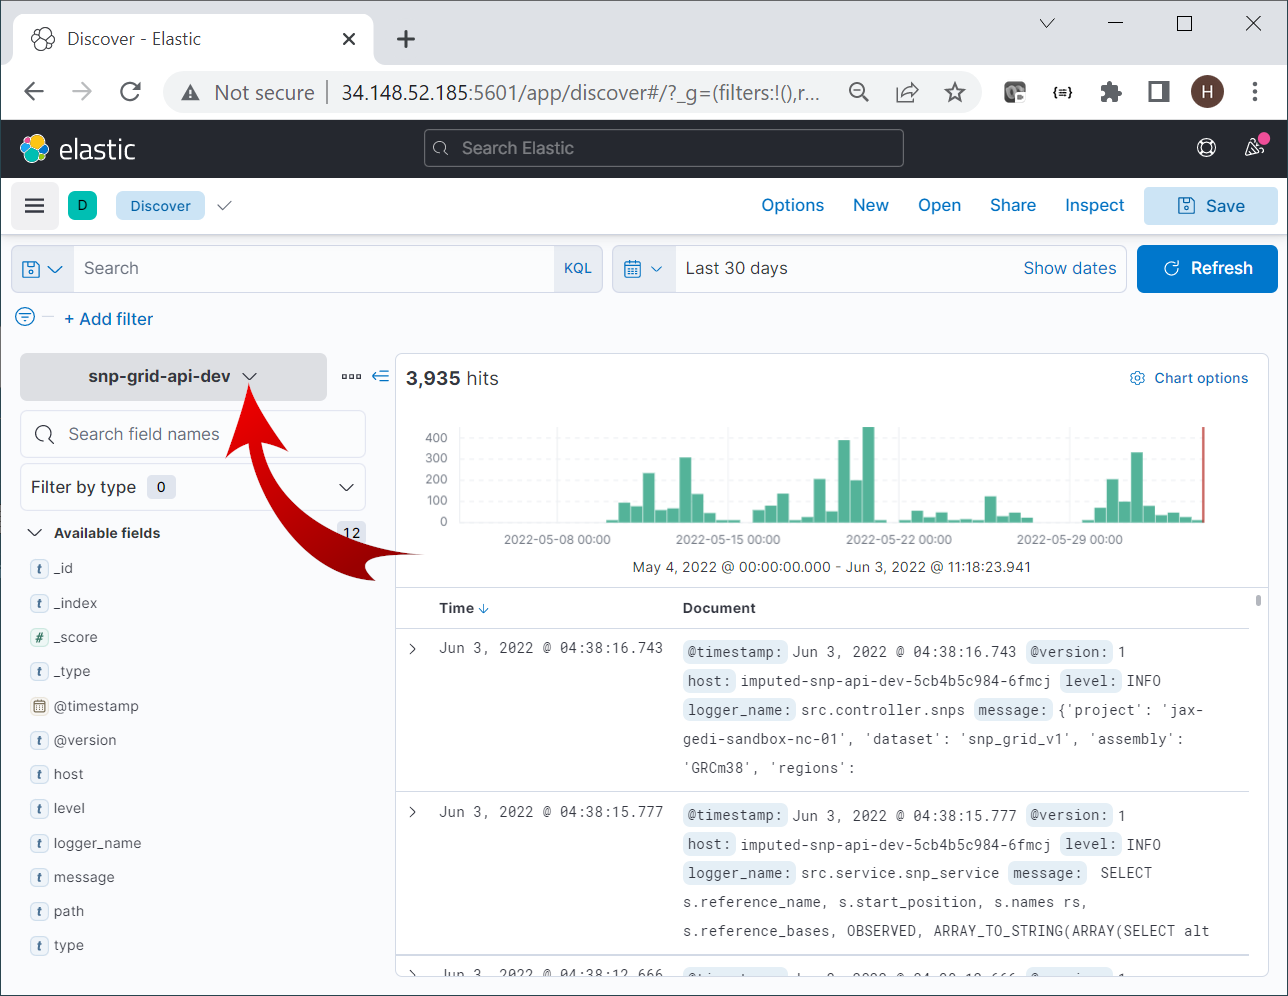Expand the 04:38:16.743 document row
The height and width of the screenshot is (996, 1288).
[x=412, y=649]
